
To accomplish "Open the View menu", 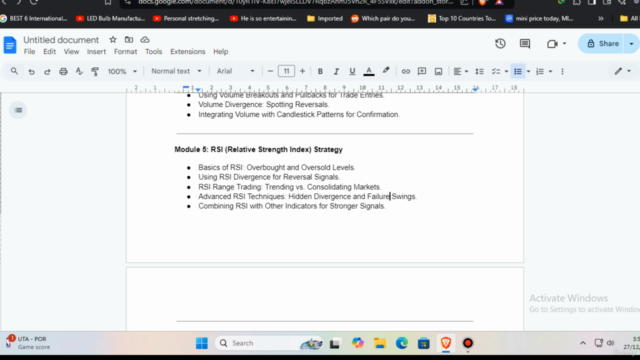I will (x=71, y=52).
